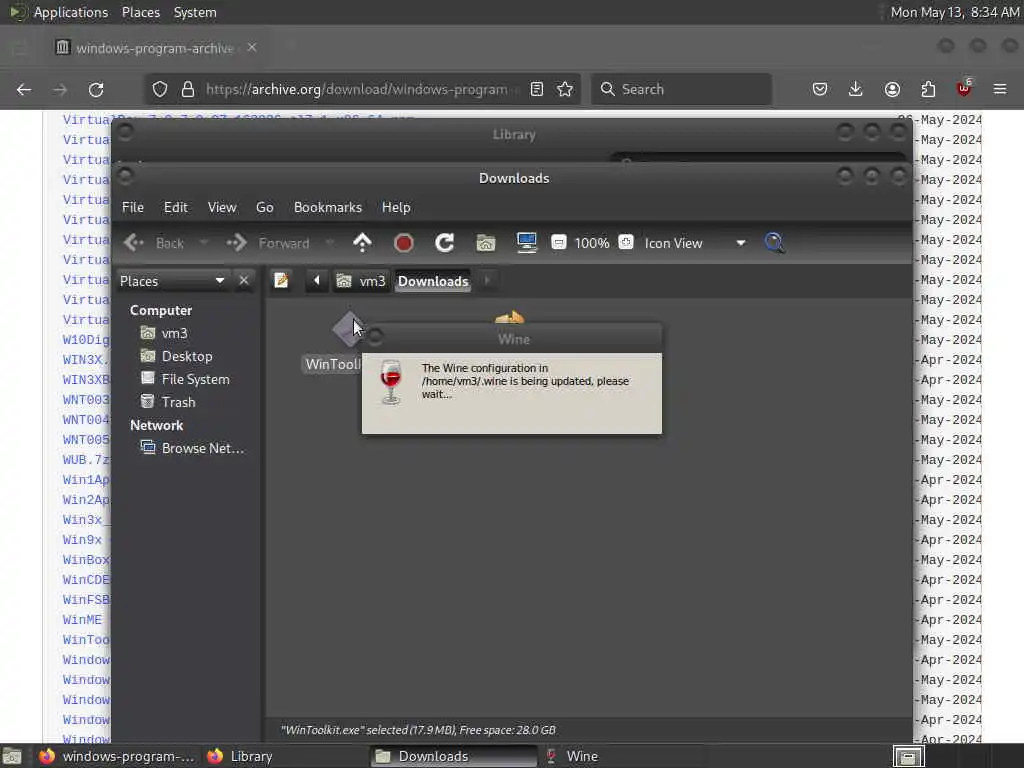Save page to Pocket
This screenshot has width=1024, height=768.
tap(820, 89)
